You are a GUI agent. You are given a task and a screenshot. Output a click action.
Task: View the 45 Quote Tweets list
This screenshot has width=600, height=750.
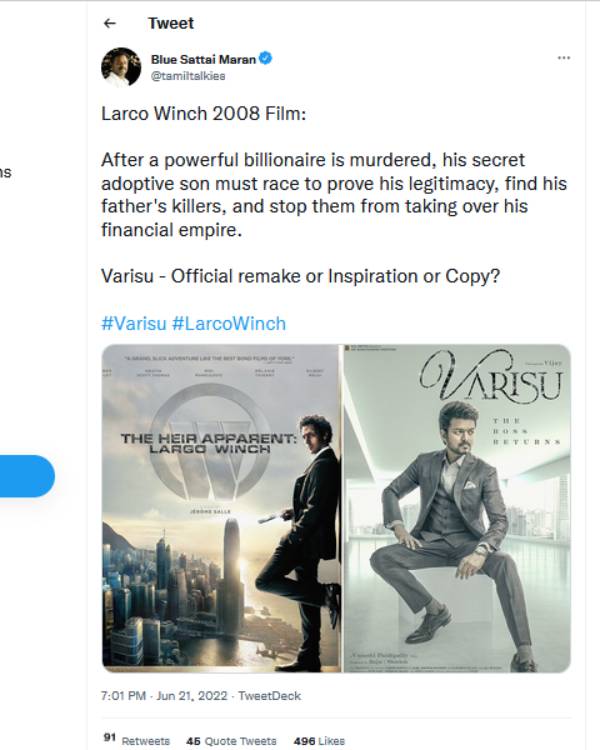coord(231,740)
